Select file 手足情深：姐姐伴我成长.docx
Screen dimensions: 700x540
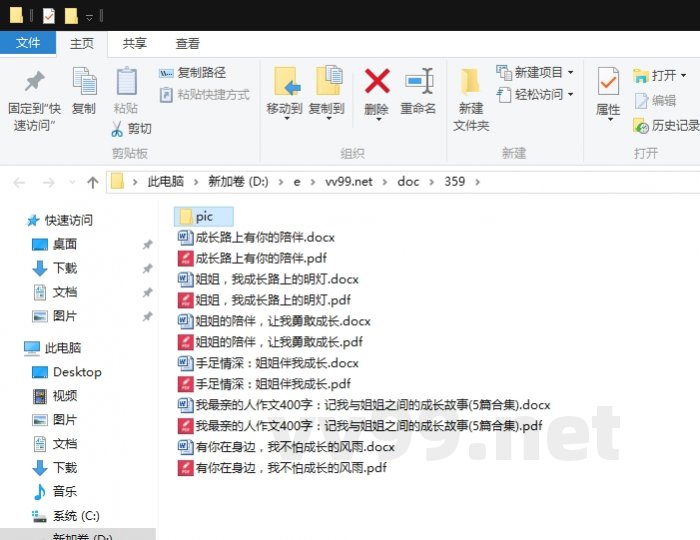click(268, 363)
